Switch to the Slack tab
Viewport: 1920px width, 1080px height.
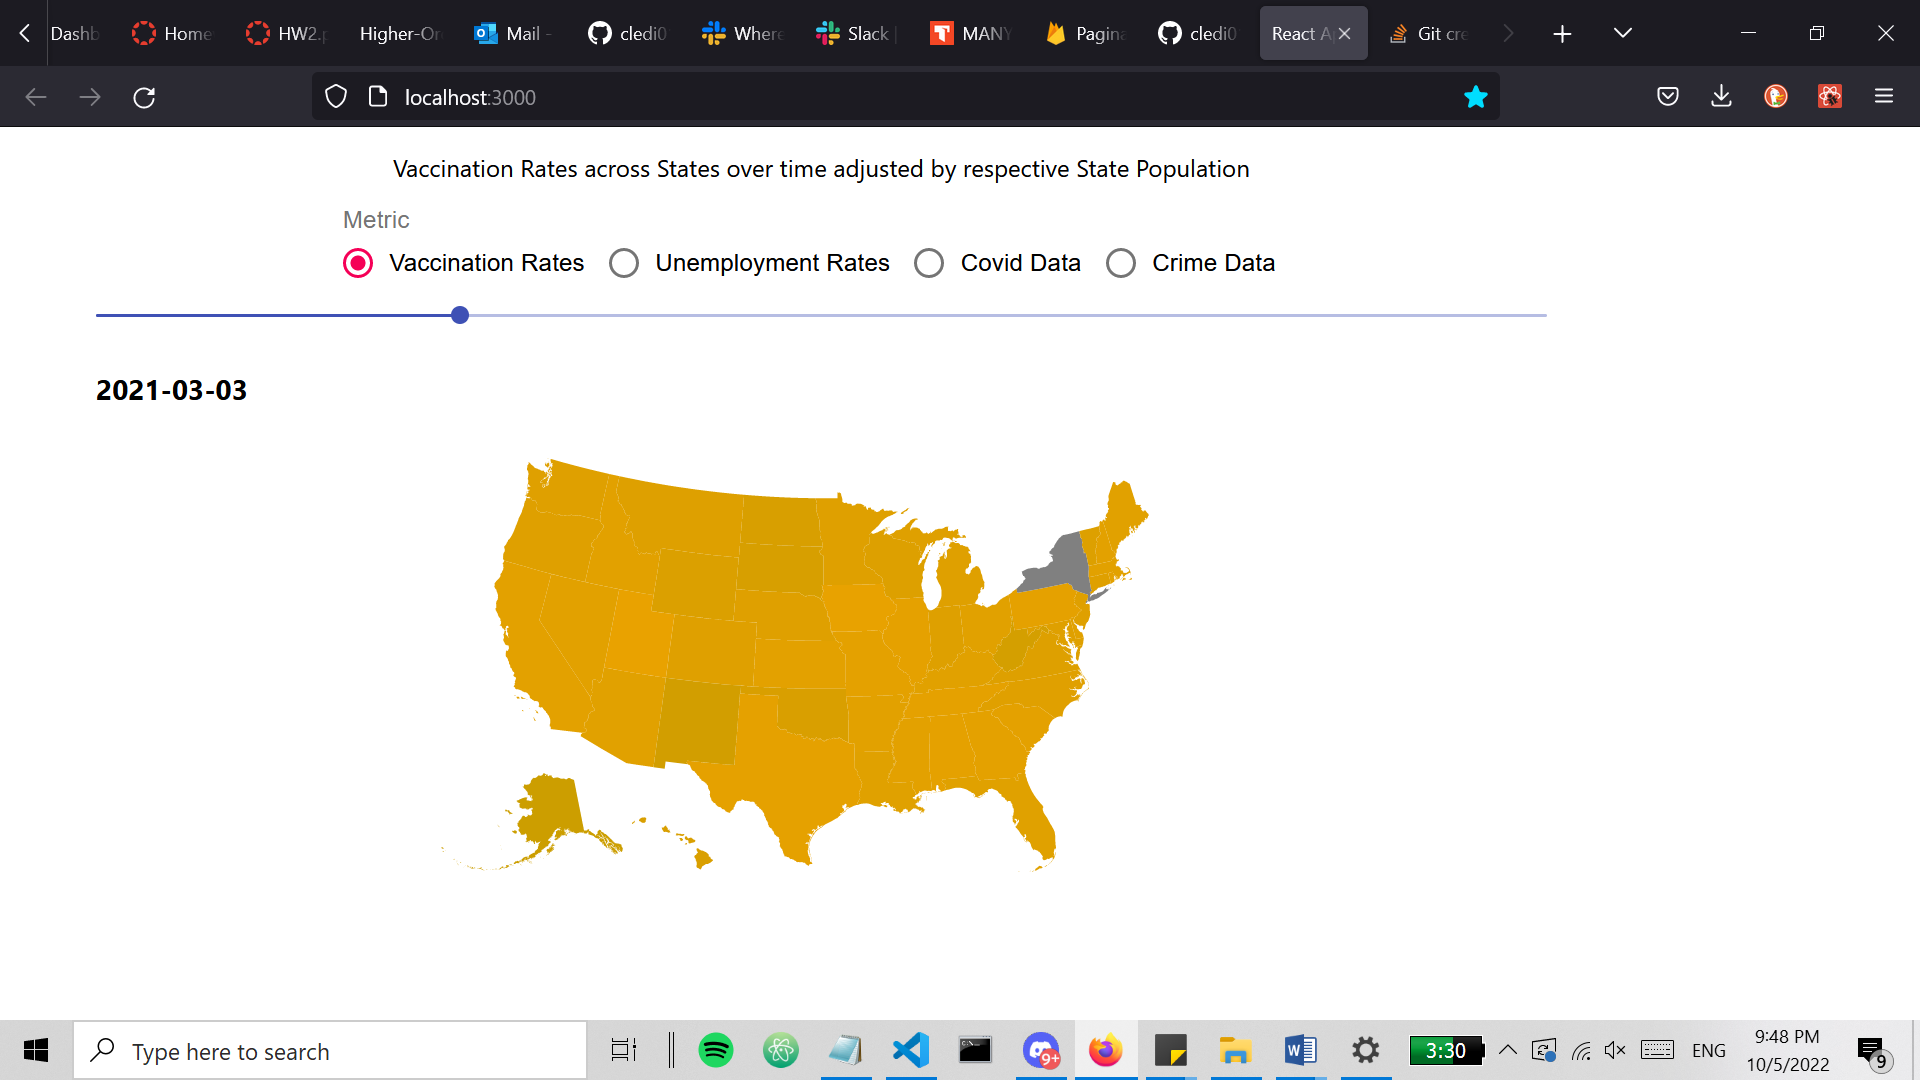coord(855,33)
